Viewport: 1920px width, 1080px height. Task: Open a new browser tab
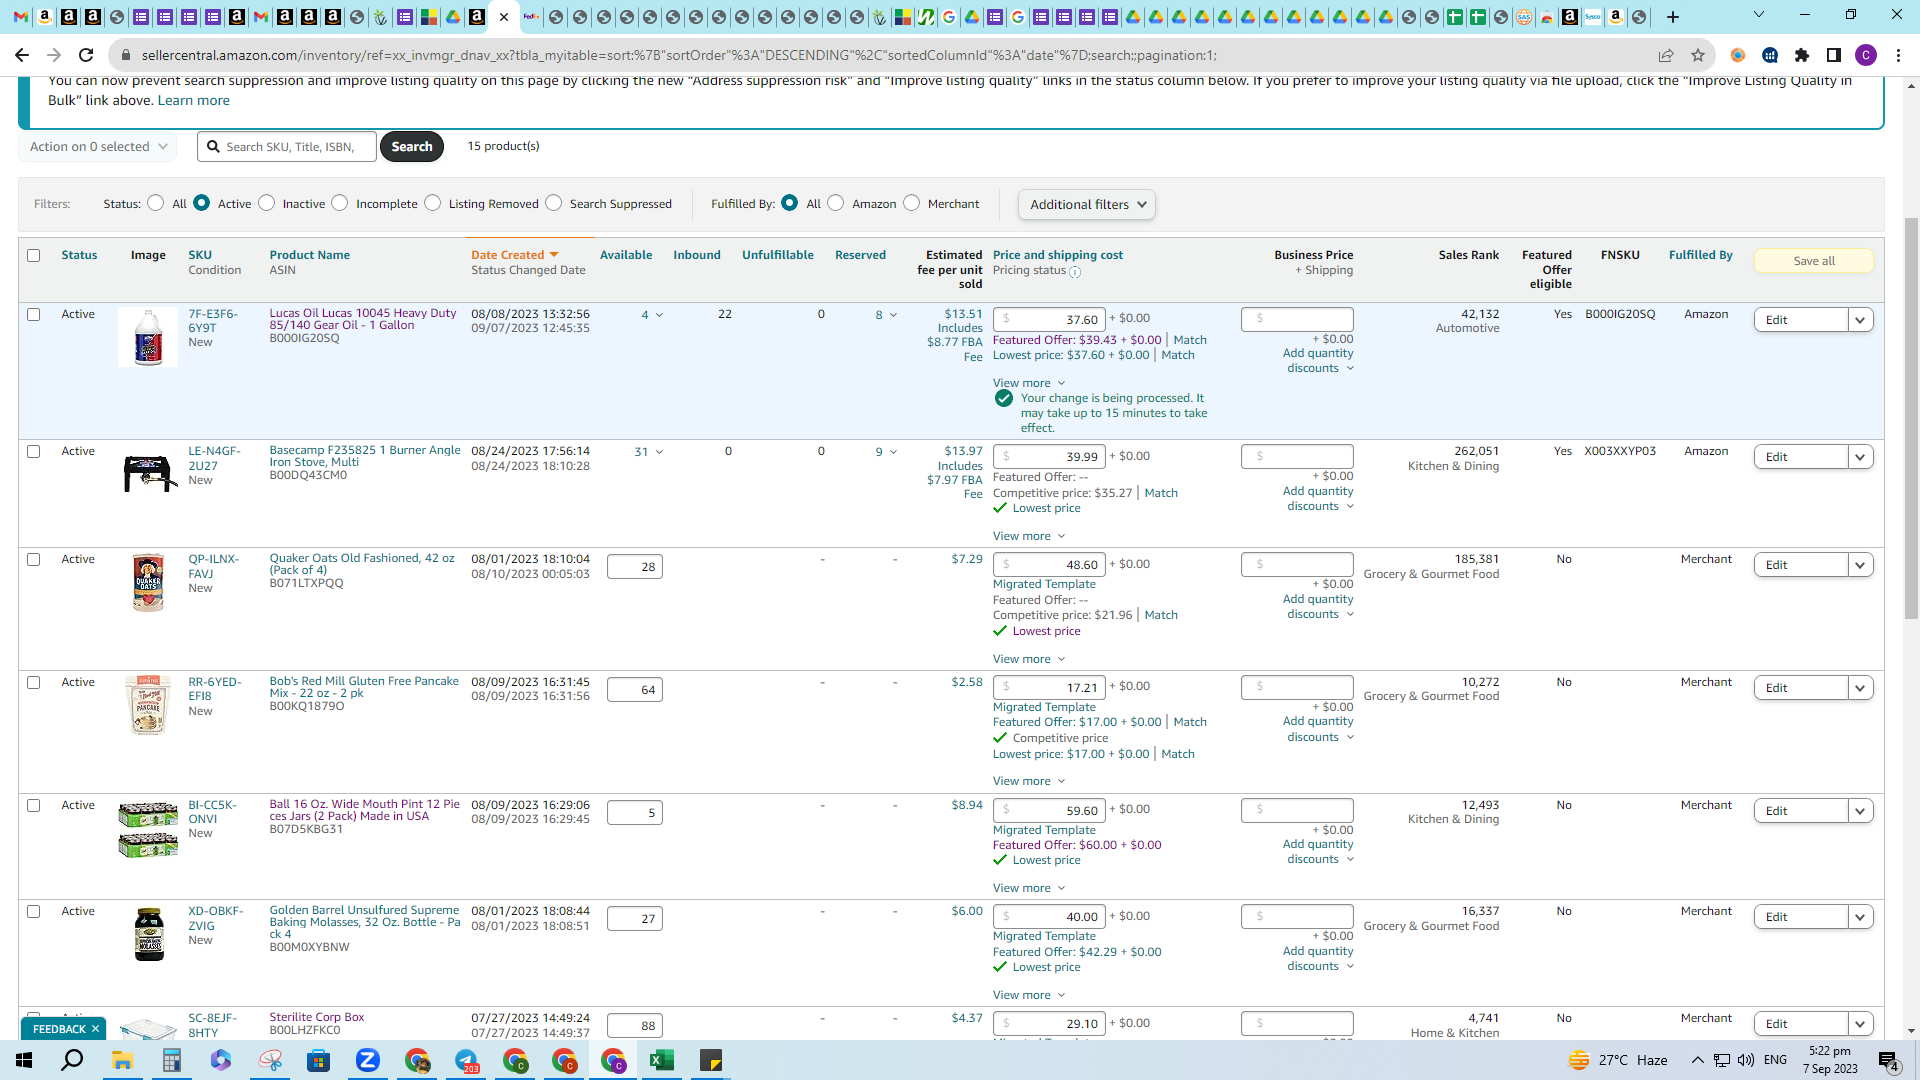coord(1673,17)
